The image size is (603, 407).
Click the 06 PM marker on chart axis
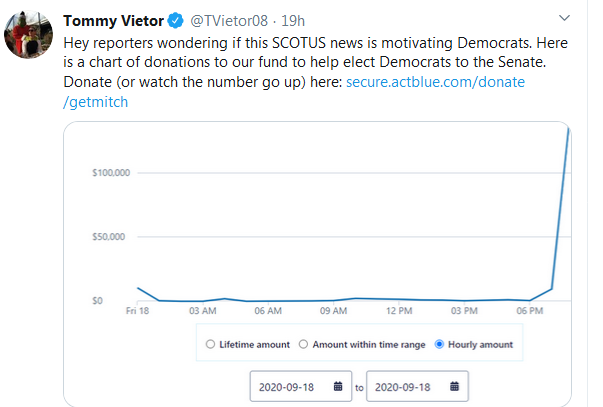tap(530, 311)
